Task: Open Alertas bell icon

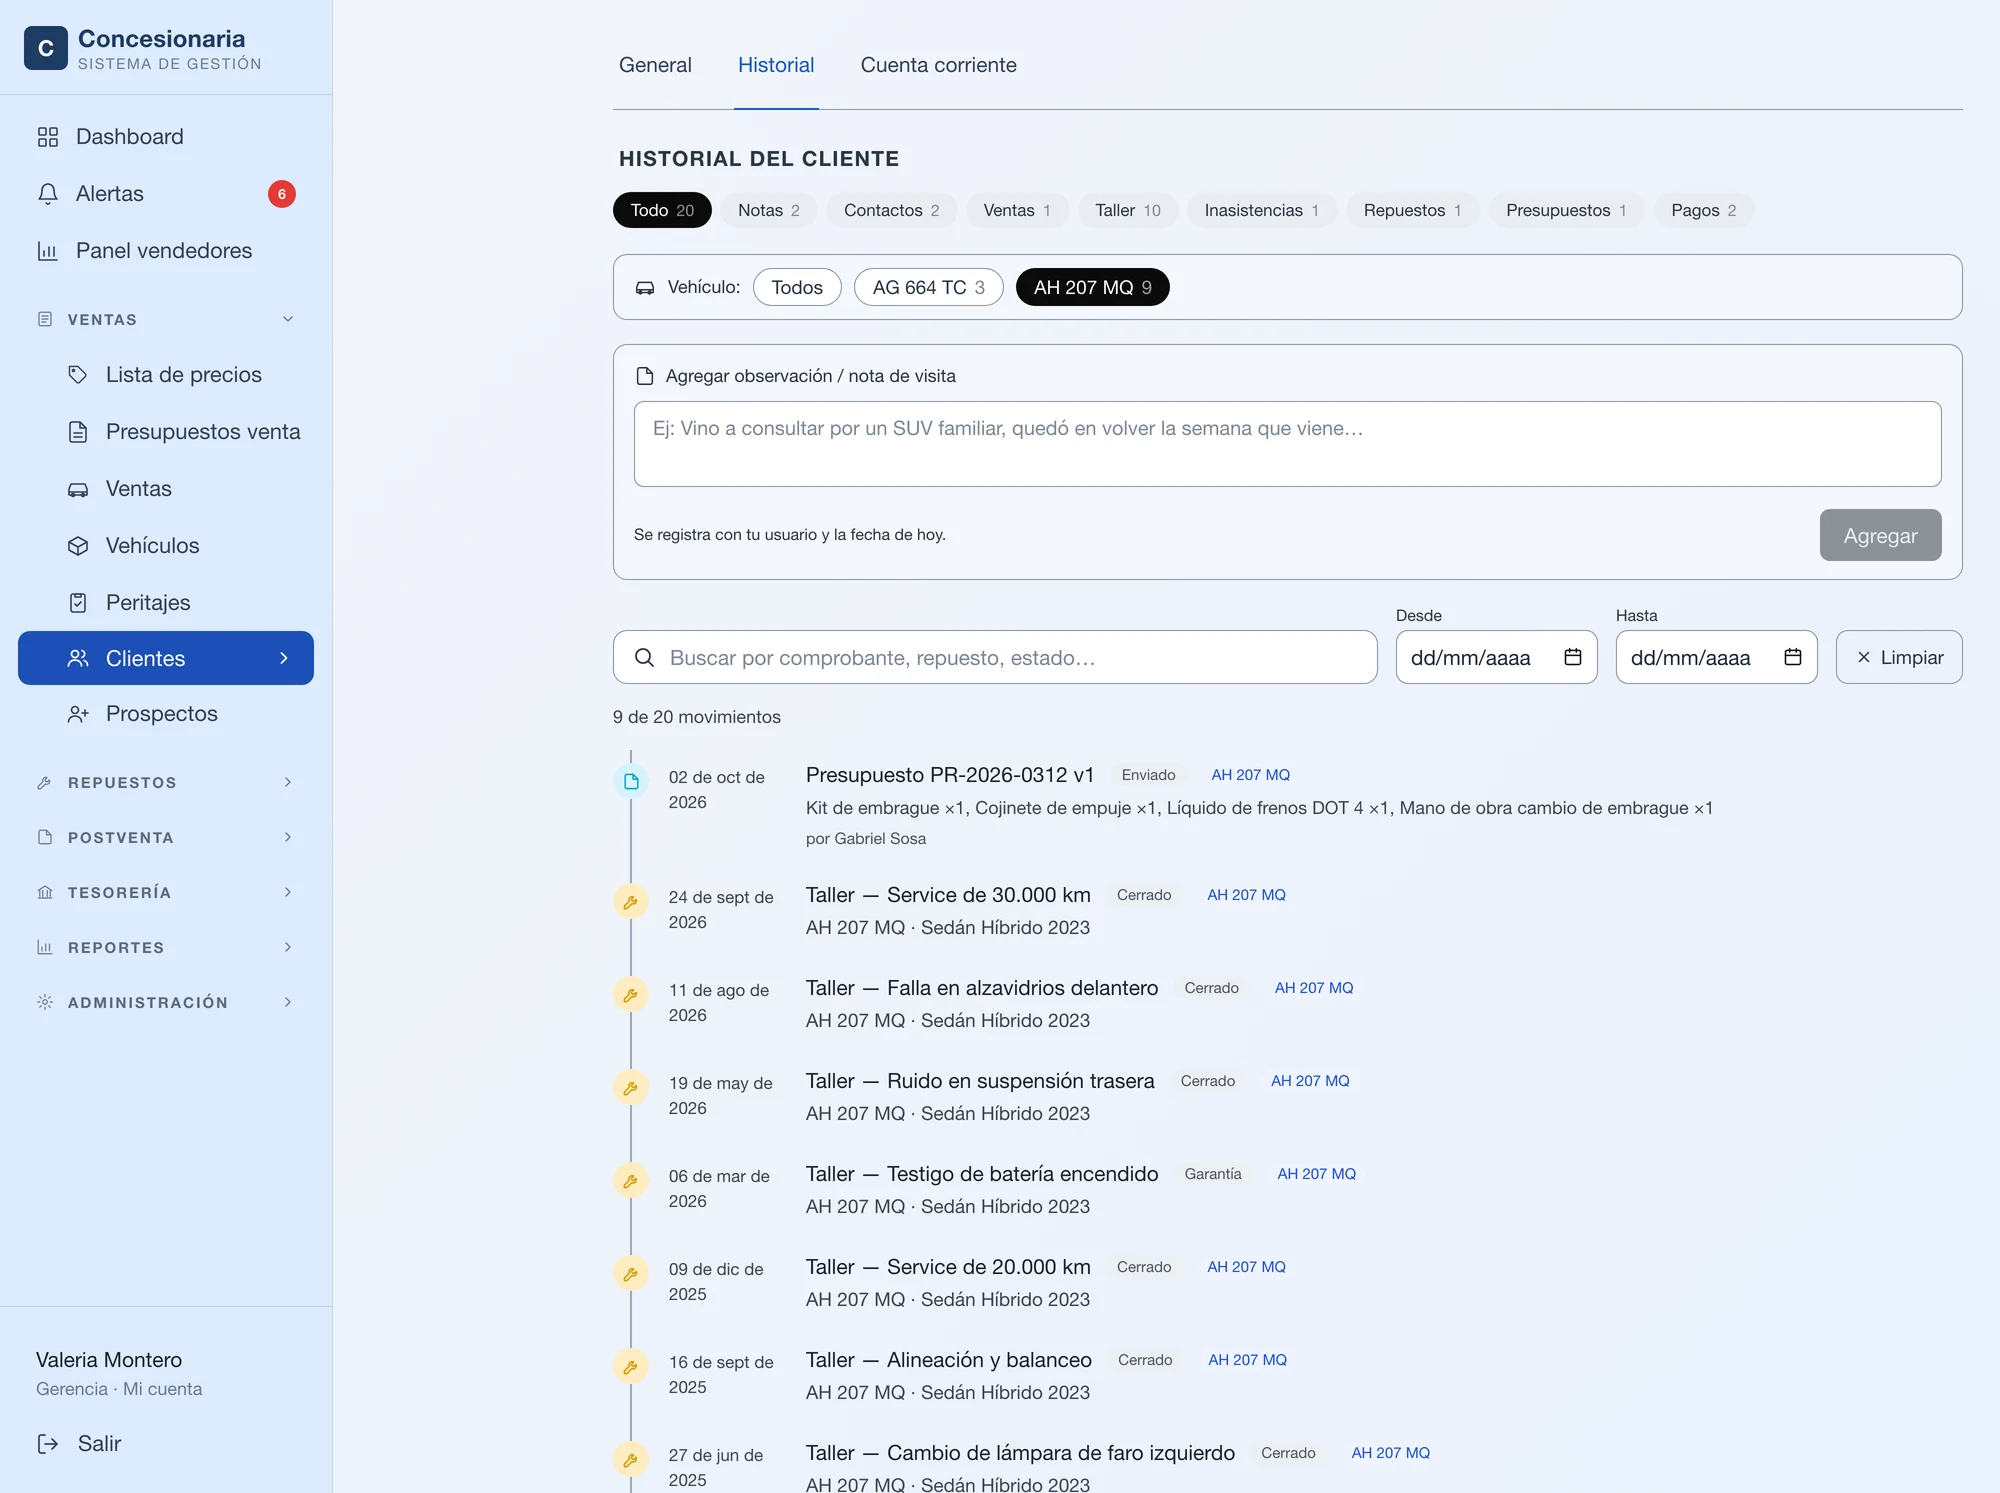Action: tap(48, 194)
